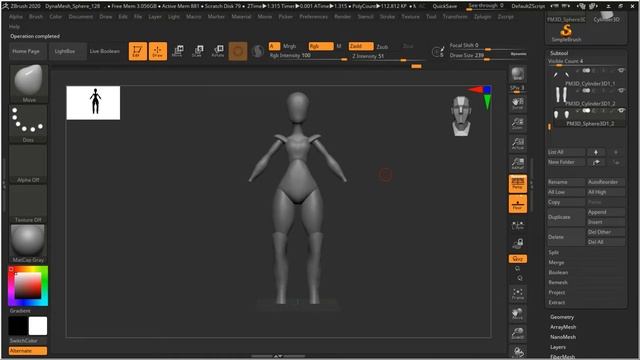Expand the ArrayMesh palette
Screen dimensions: 640x360
click(563, 327)
